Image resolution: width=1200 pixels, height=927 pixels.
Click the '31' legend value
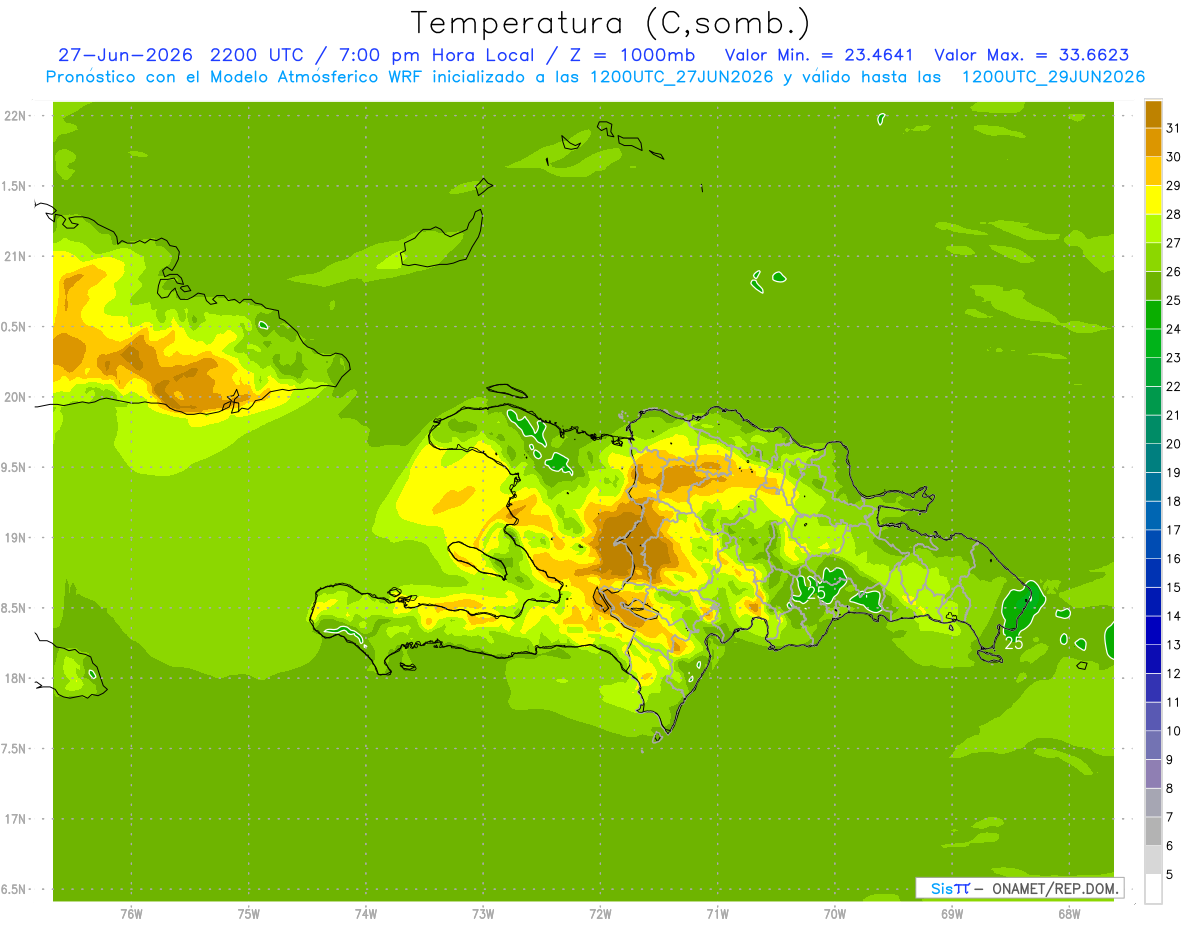(1173, 128)
